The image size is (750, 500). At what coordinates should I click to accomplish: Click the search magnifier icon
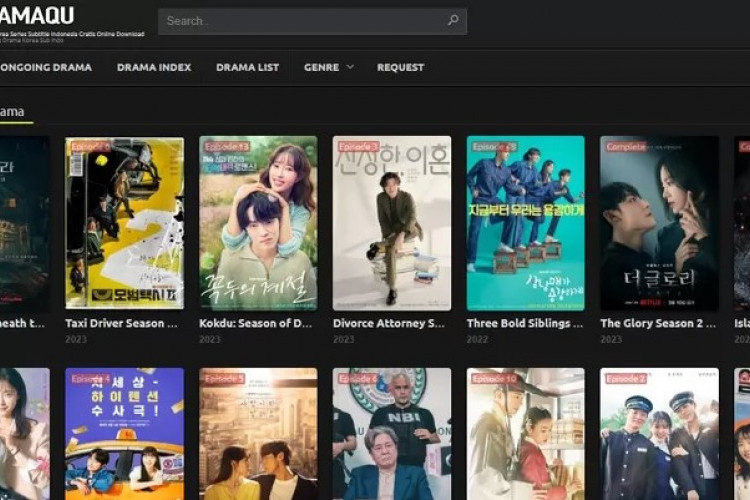pyautogui.click(x=452, y=20)
